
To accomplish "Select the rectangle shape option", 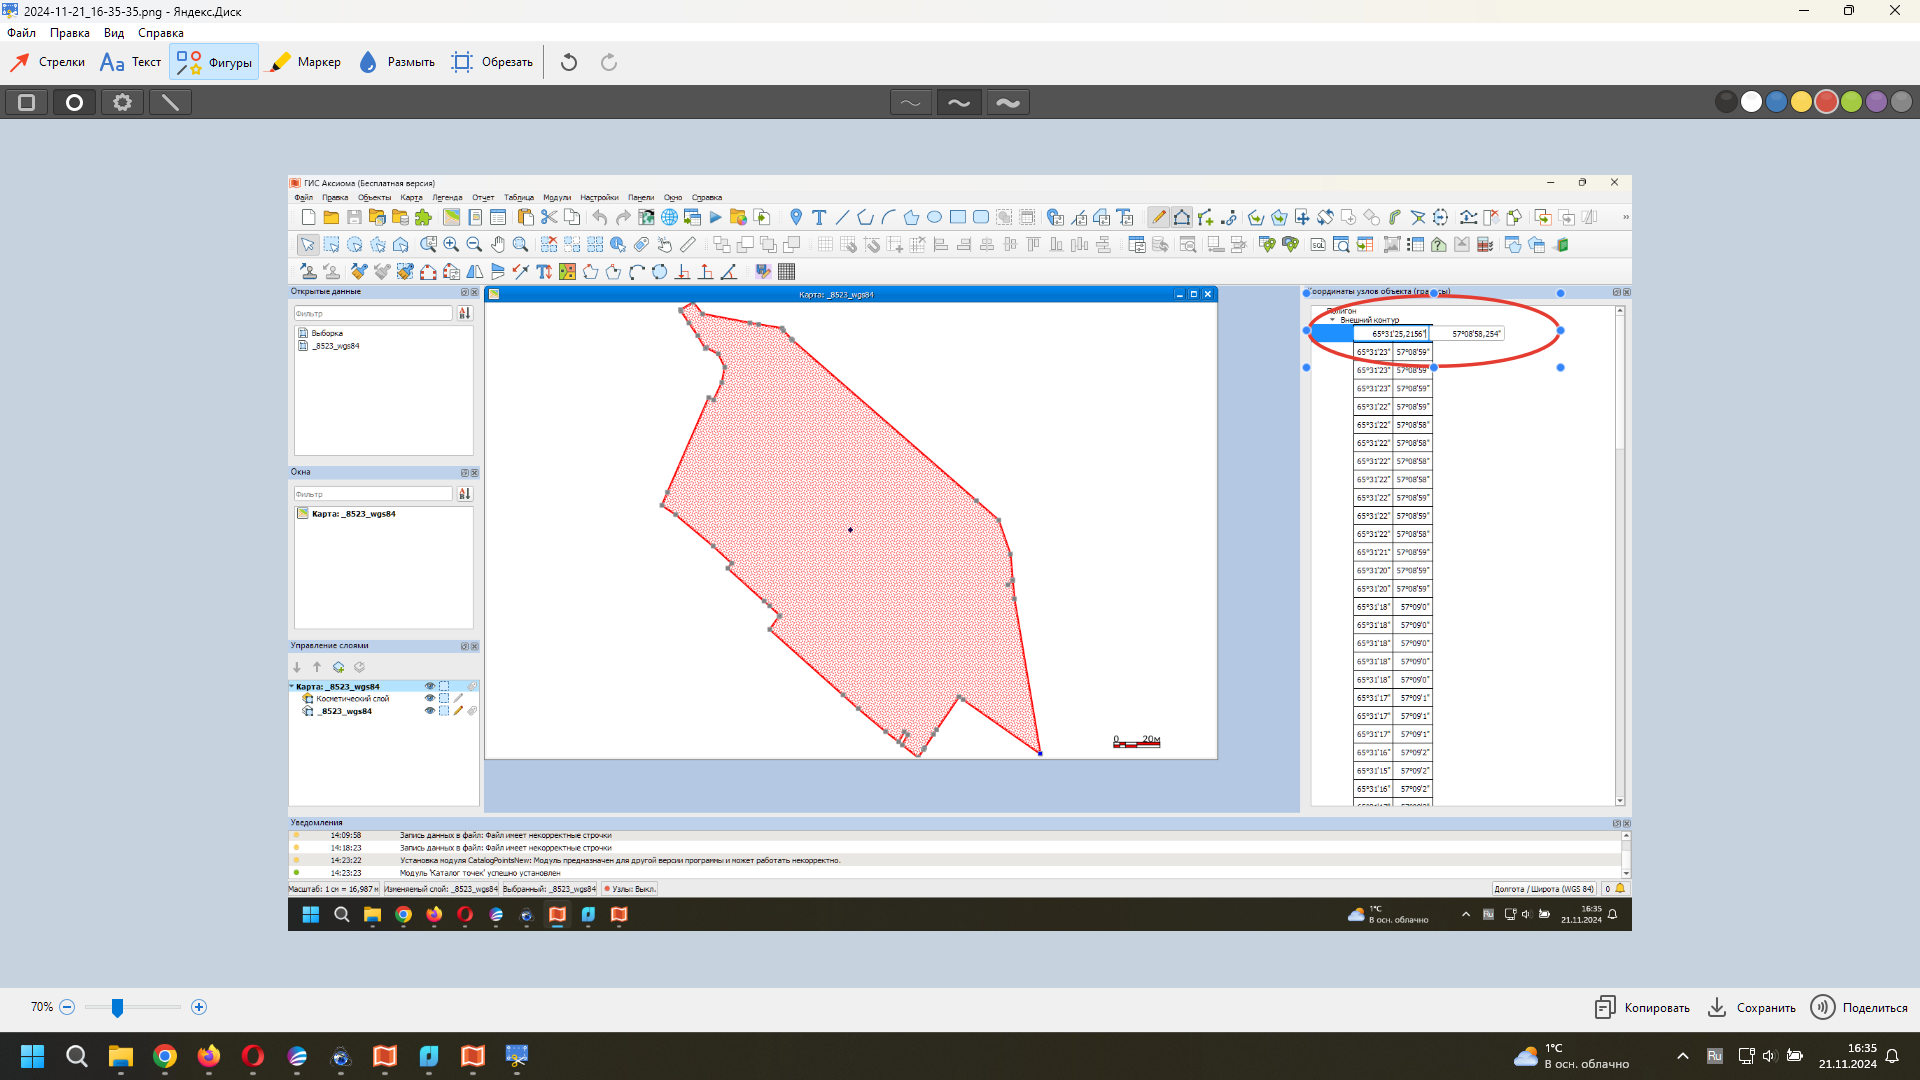I will coord(27,102).
